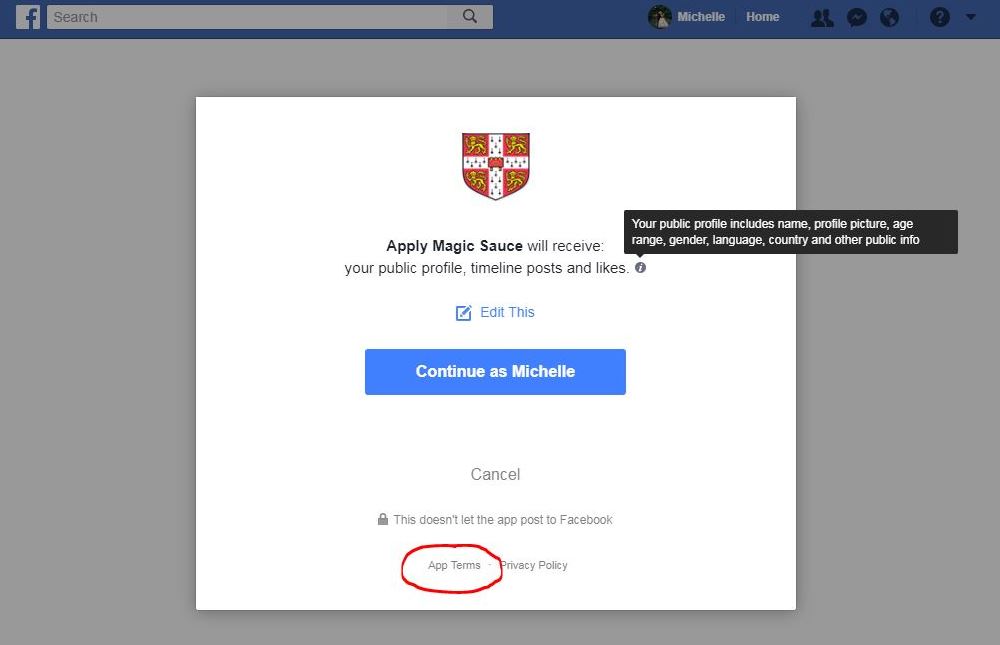1000x645 pixels.
Task: Open the Privacy Policy link
Action: coord(534,565)
